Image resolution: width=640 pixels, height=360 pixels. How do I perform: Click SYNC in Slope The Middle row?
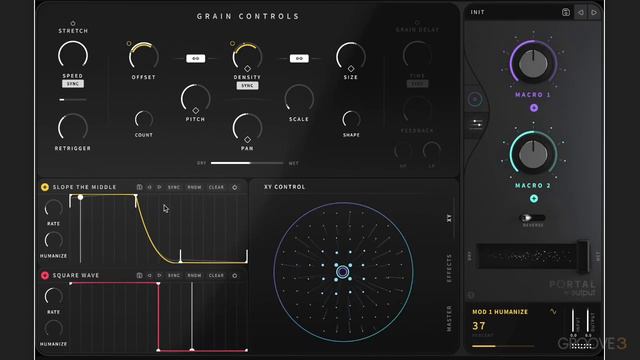click(174, 187)
